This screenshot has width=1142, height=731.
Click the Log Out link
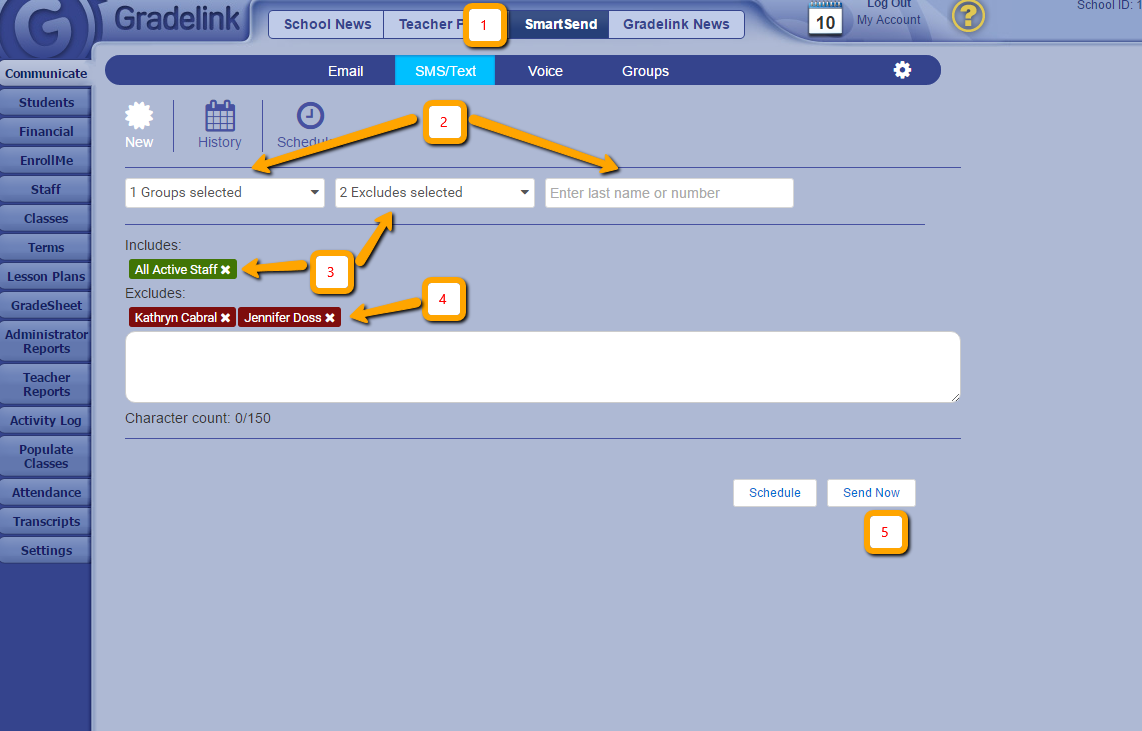(x=889, y=4)
